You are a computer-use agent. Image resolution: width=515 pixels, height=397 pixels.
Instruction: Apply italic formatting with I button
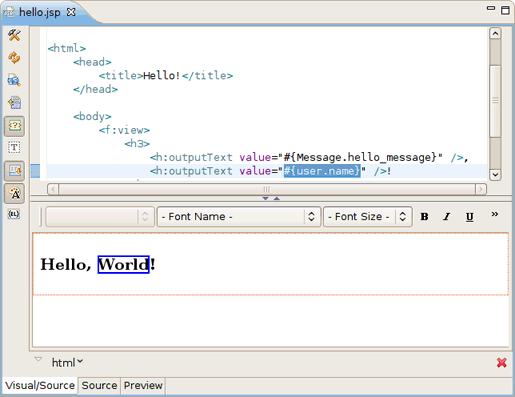coord(447,217)
